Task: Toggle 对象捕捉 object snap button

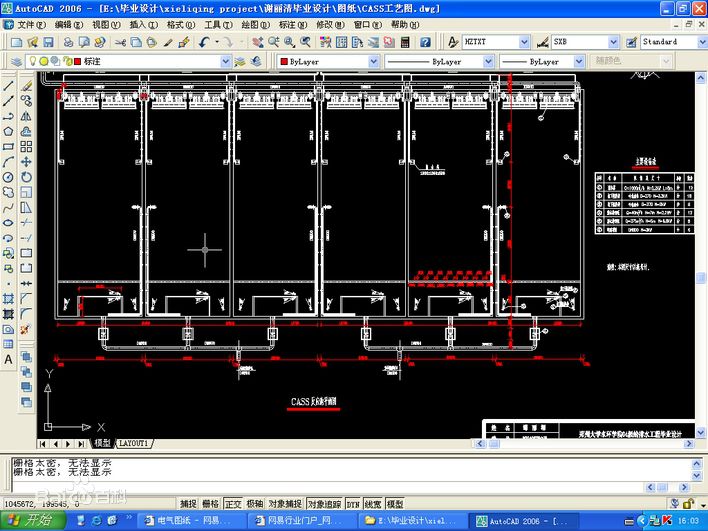Action: coord(285,503)
